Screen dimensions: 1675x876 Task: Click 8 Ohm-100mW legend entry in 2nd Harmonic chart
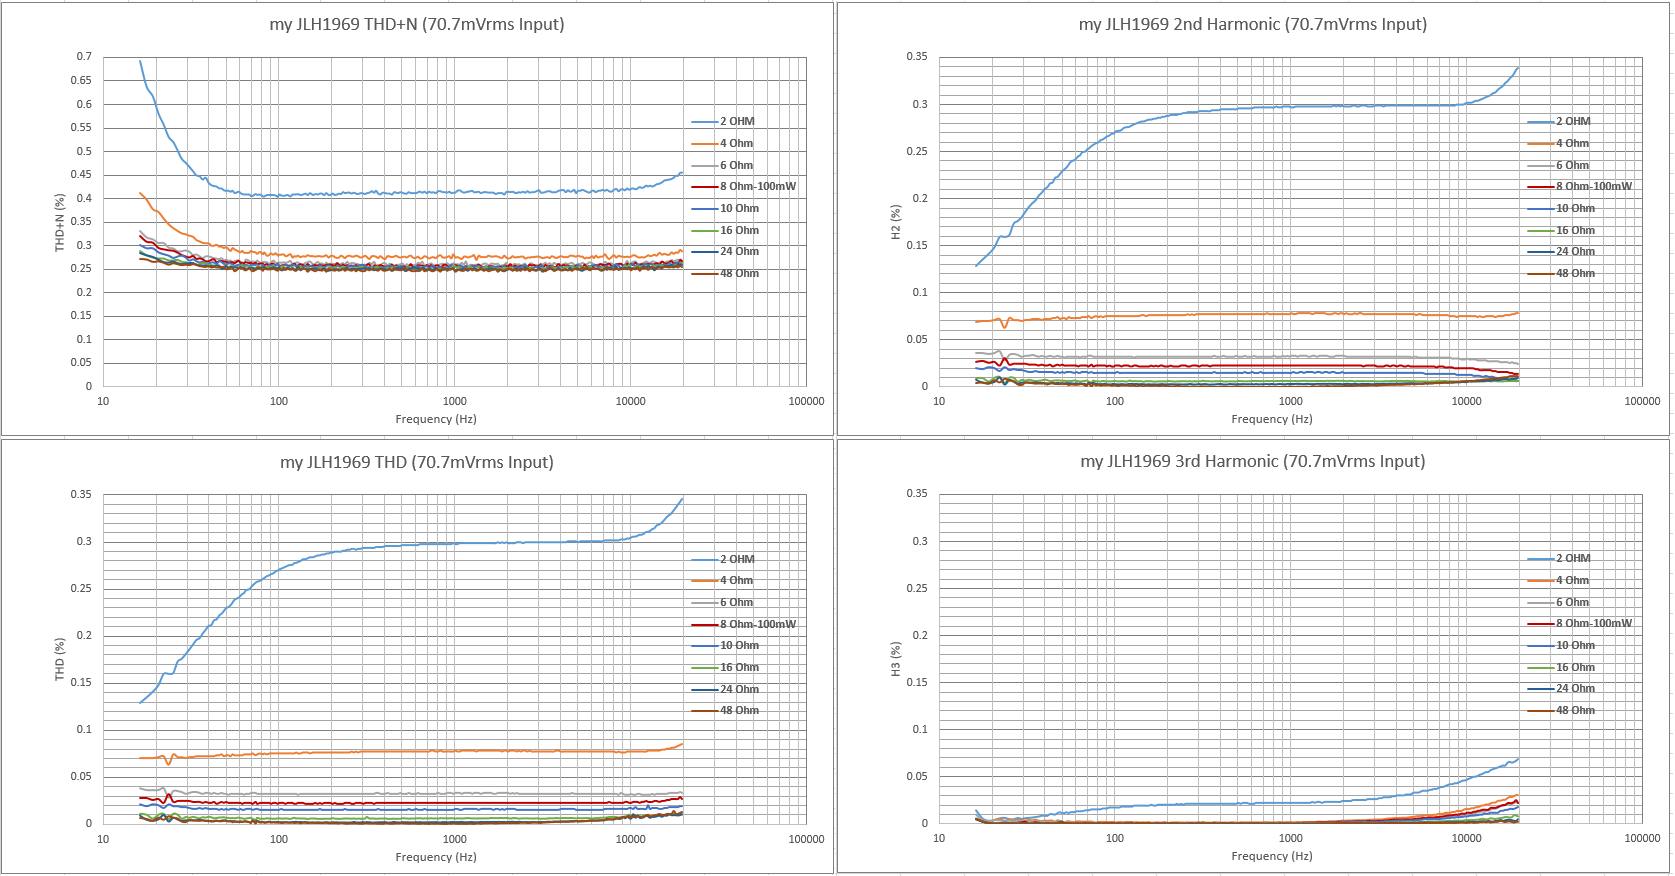[x=1581, y=186]
